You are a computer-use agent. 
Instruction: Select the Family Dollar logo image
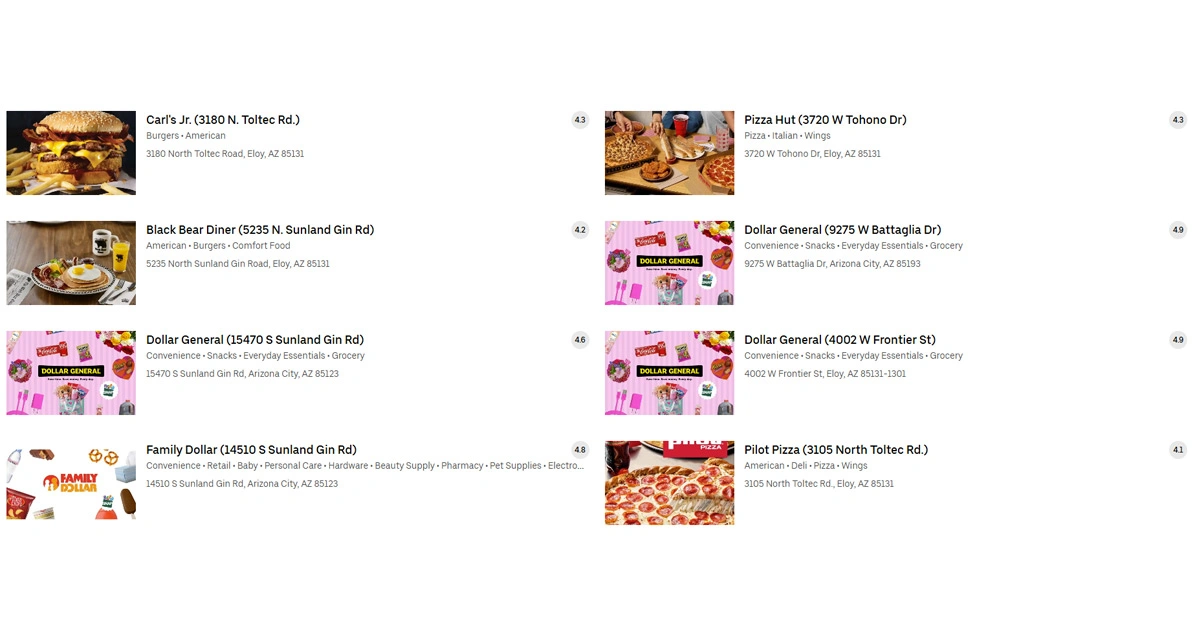(x=71, y=483)
